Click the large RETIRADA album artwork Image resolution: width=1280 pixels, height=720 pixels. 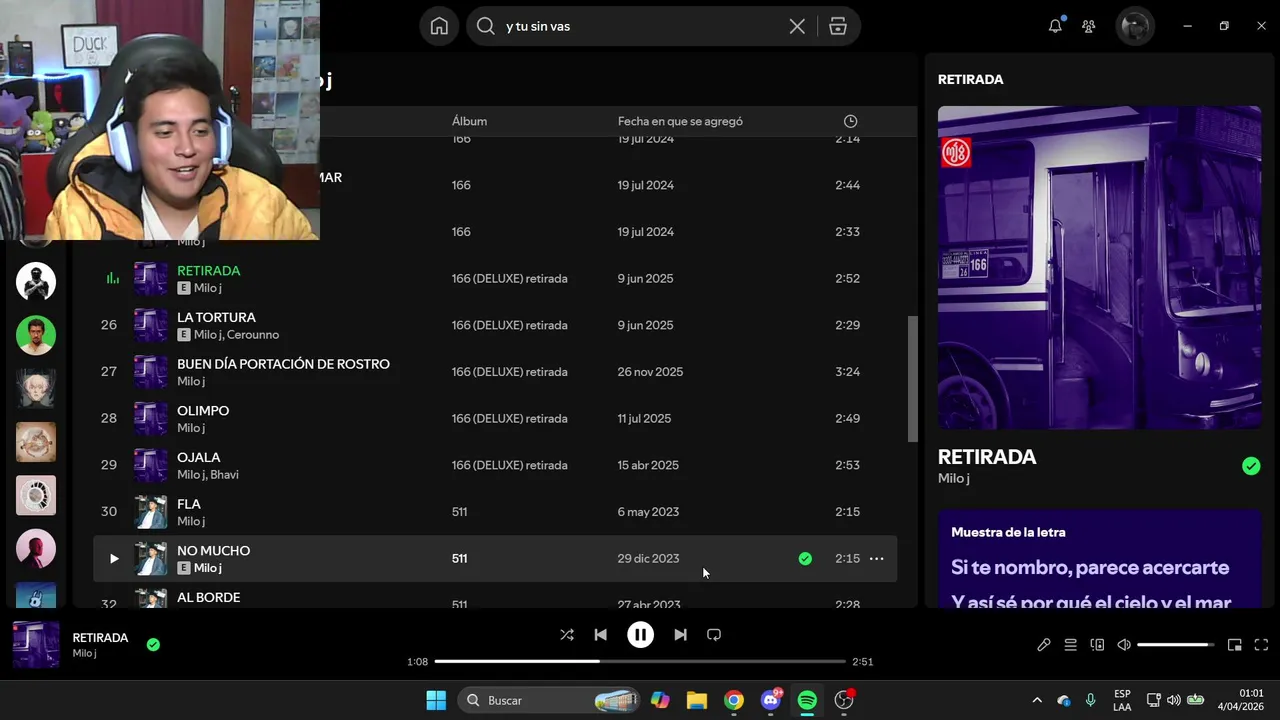(1099, 267)
